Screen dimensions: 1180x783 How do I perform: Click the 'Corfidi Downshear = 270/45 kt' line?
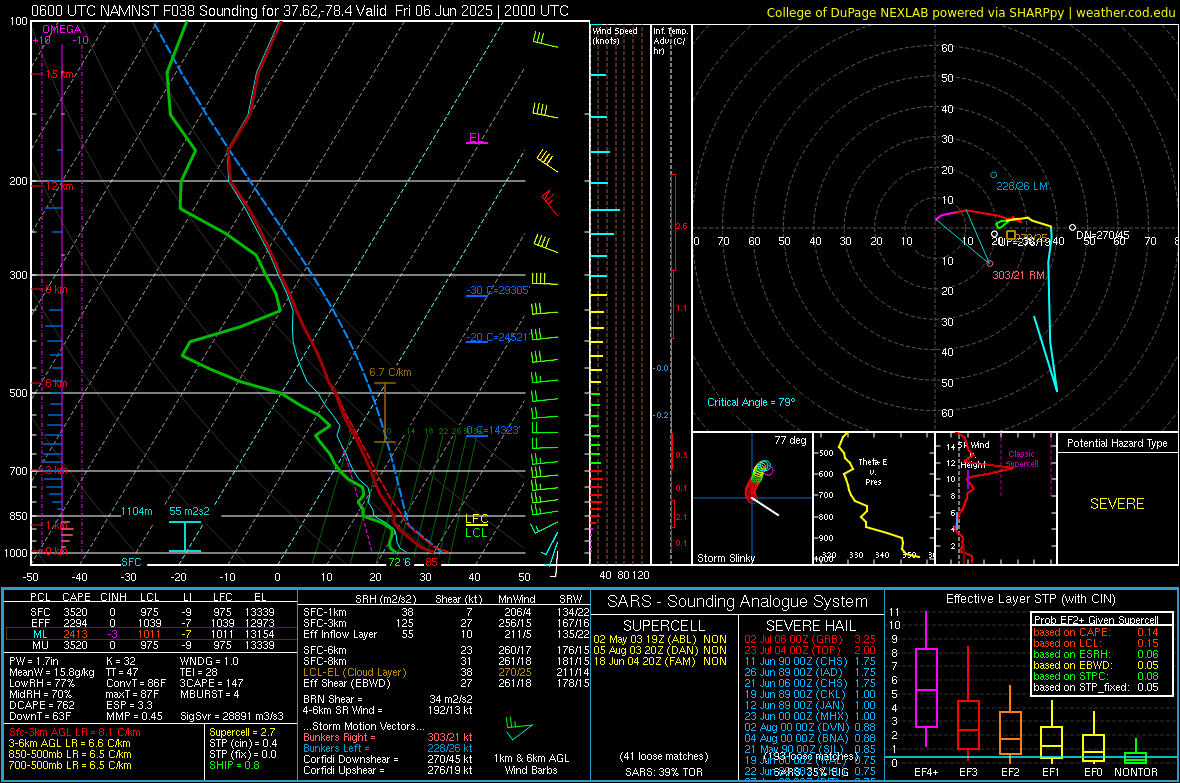tap(388, 759)
